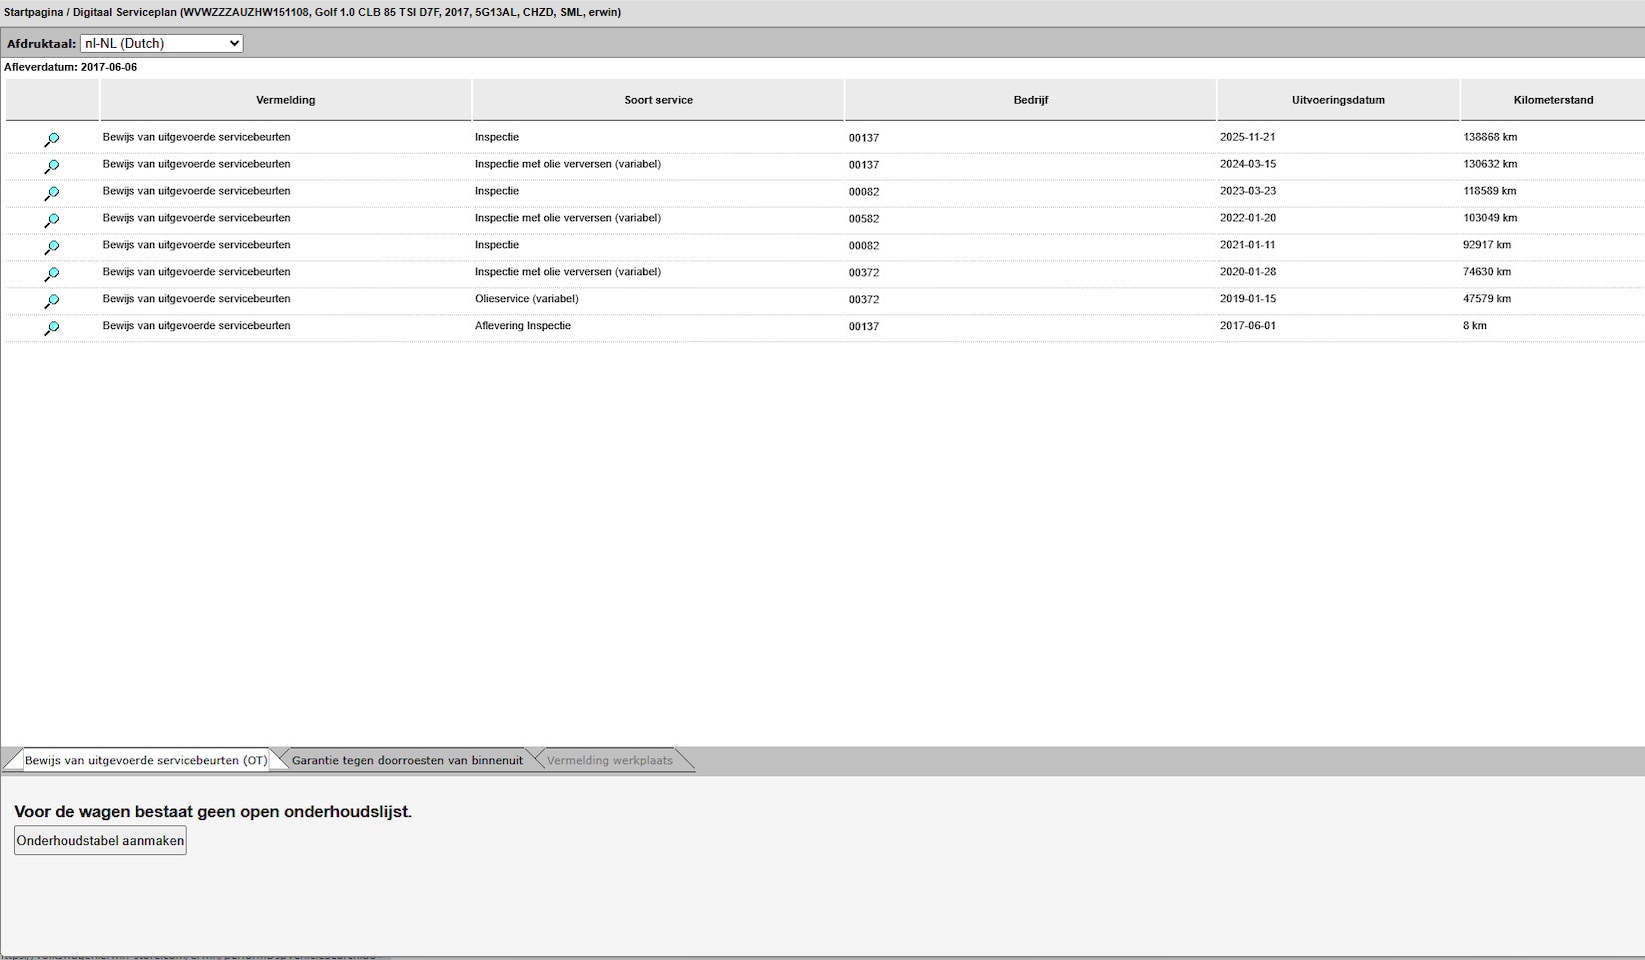The height and width of the screenshot is (960, 1645).
Task: Switch to Garantie tegen doorroesten van binnenuit tab
Action: coord(406,760)
